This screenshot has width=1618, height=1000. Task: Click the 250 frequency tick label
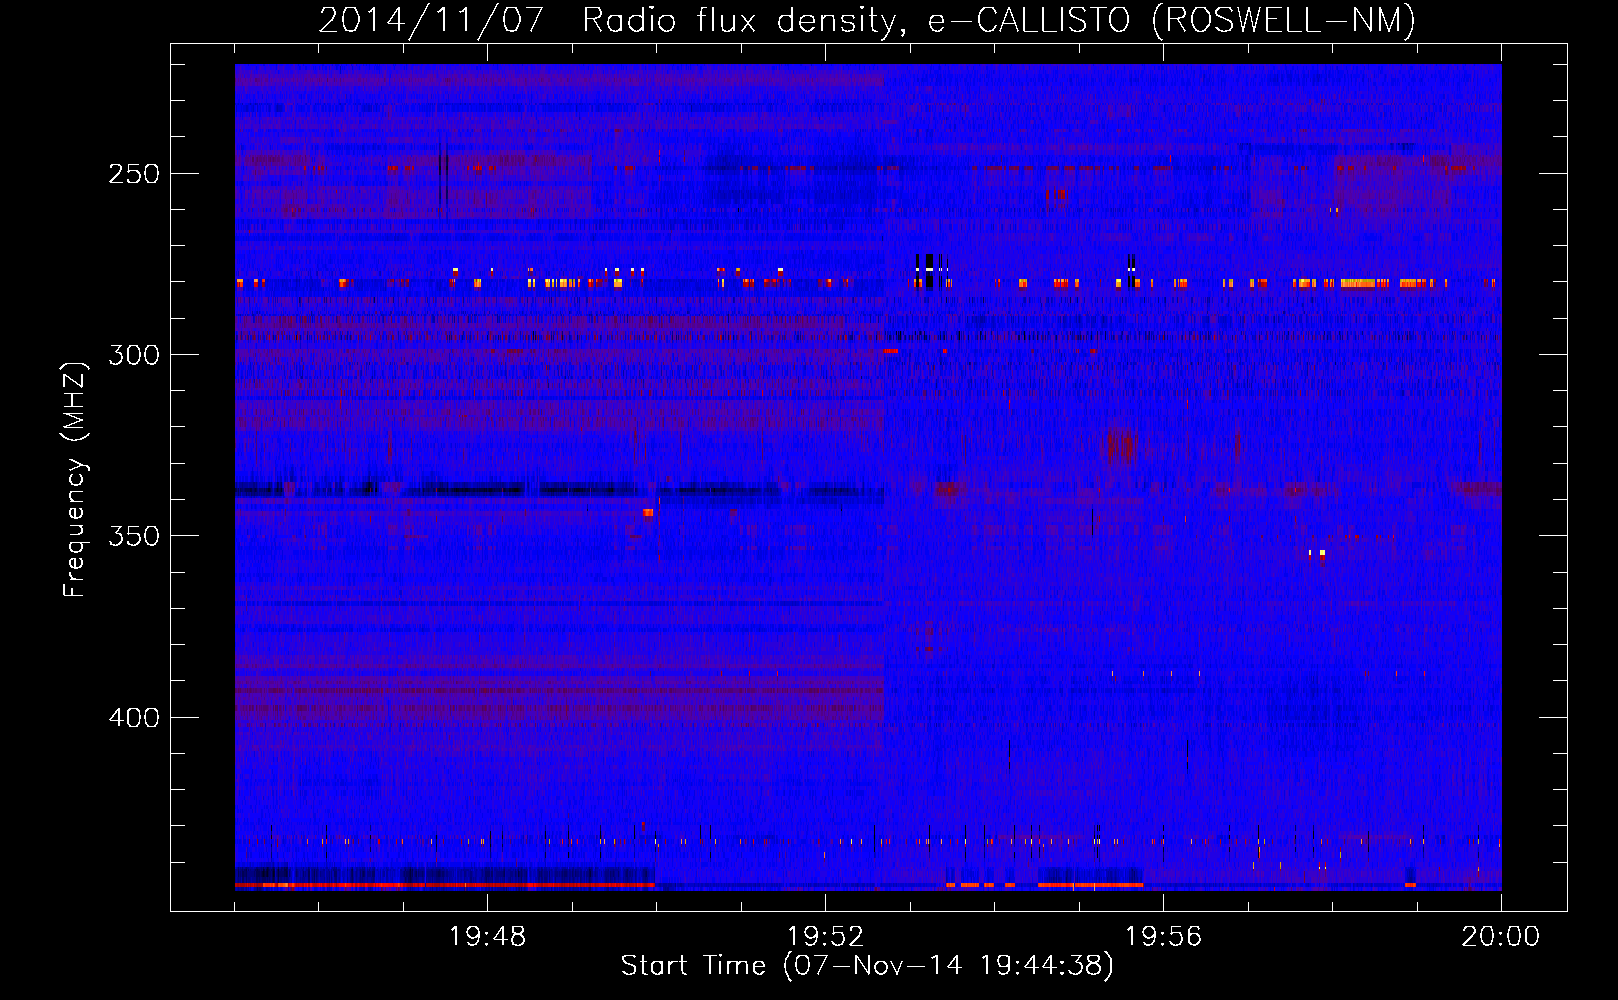pyautogui.click(x=134, y=174)
